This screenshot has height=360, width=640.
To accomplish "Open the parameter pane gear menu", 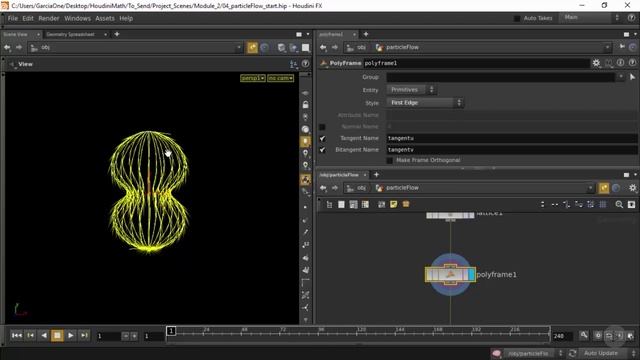I will coord(596,63).
